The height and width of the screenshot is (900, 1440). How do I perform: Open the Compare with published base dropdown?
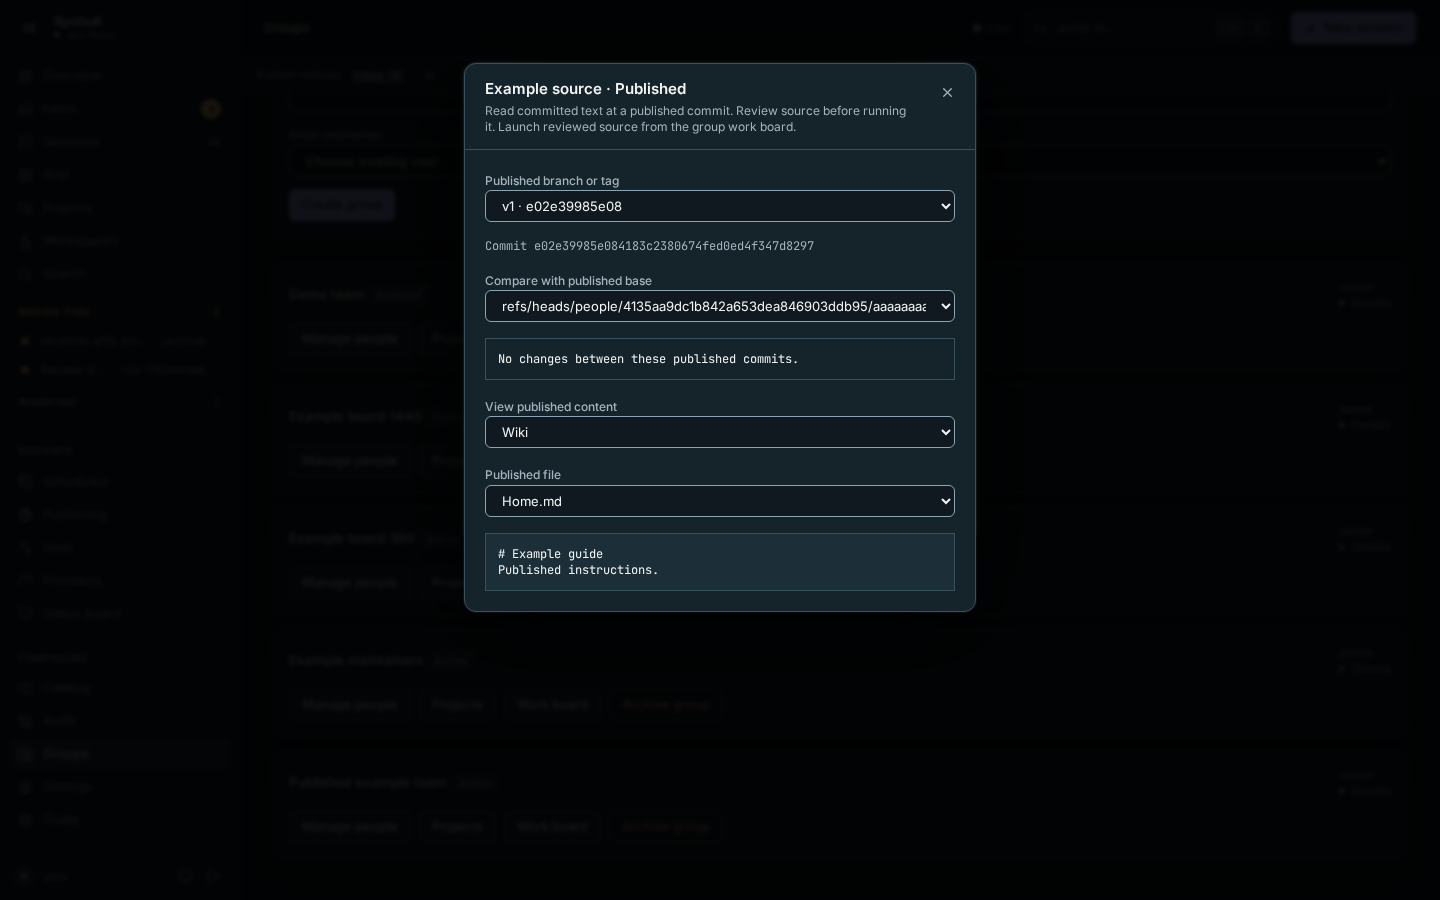[x=720, y=306]
